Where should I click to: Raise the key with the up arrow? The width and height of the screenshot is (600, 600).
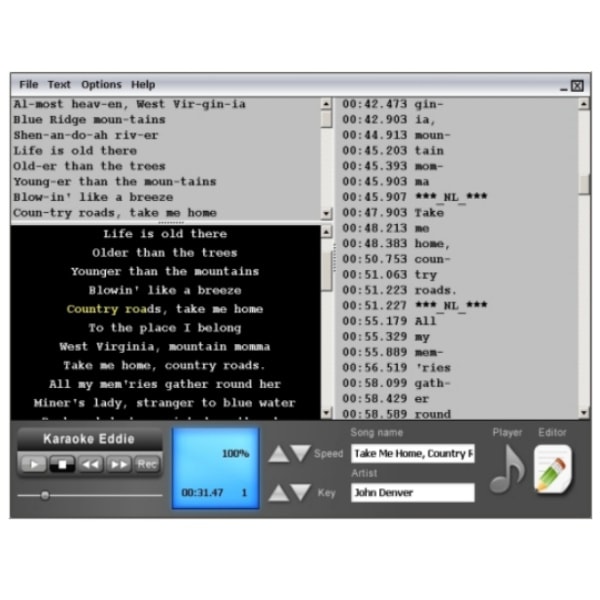[x=279, y=493]
